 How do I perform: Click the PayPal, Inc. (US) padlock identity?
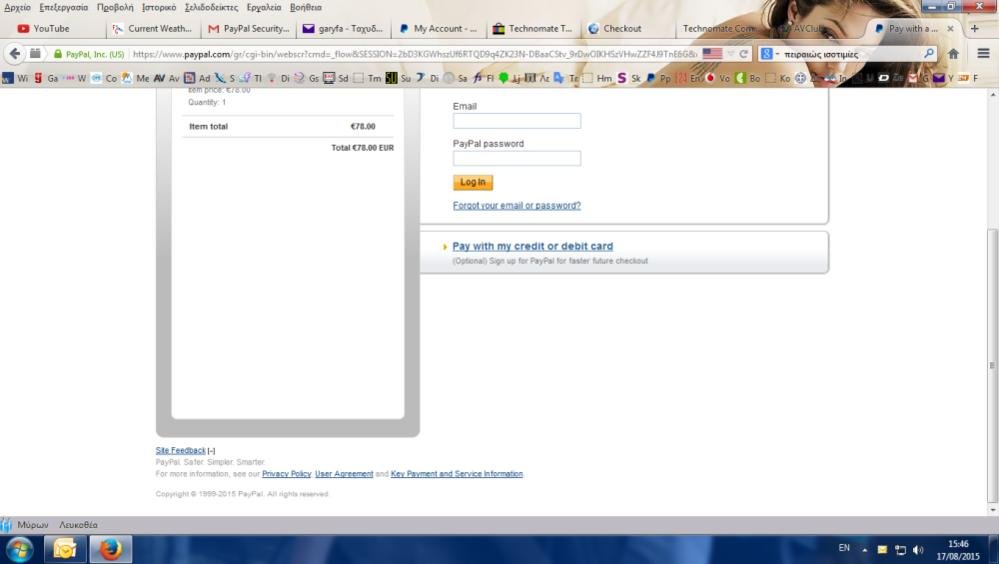point(89,54)
